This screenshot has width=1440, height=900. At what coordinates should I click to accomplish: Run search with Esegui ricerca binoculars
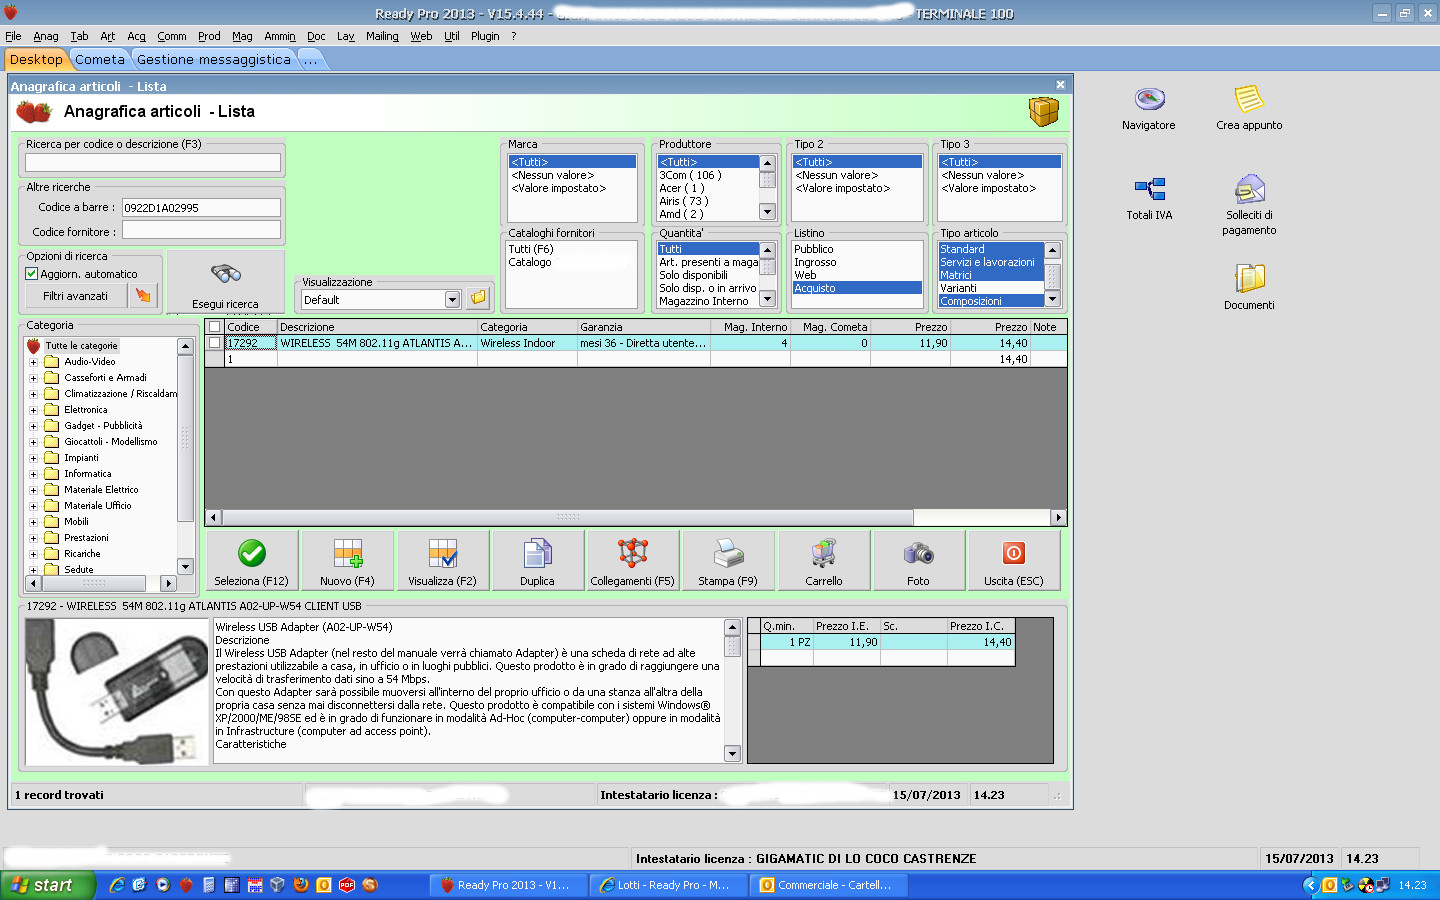(x=225, y=282)
